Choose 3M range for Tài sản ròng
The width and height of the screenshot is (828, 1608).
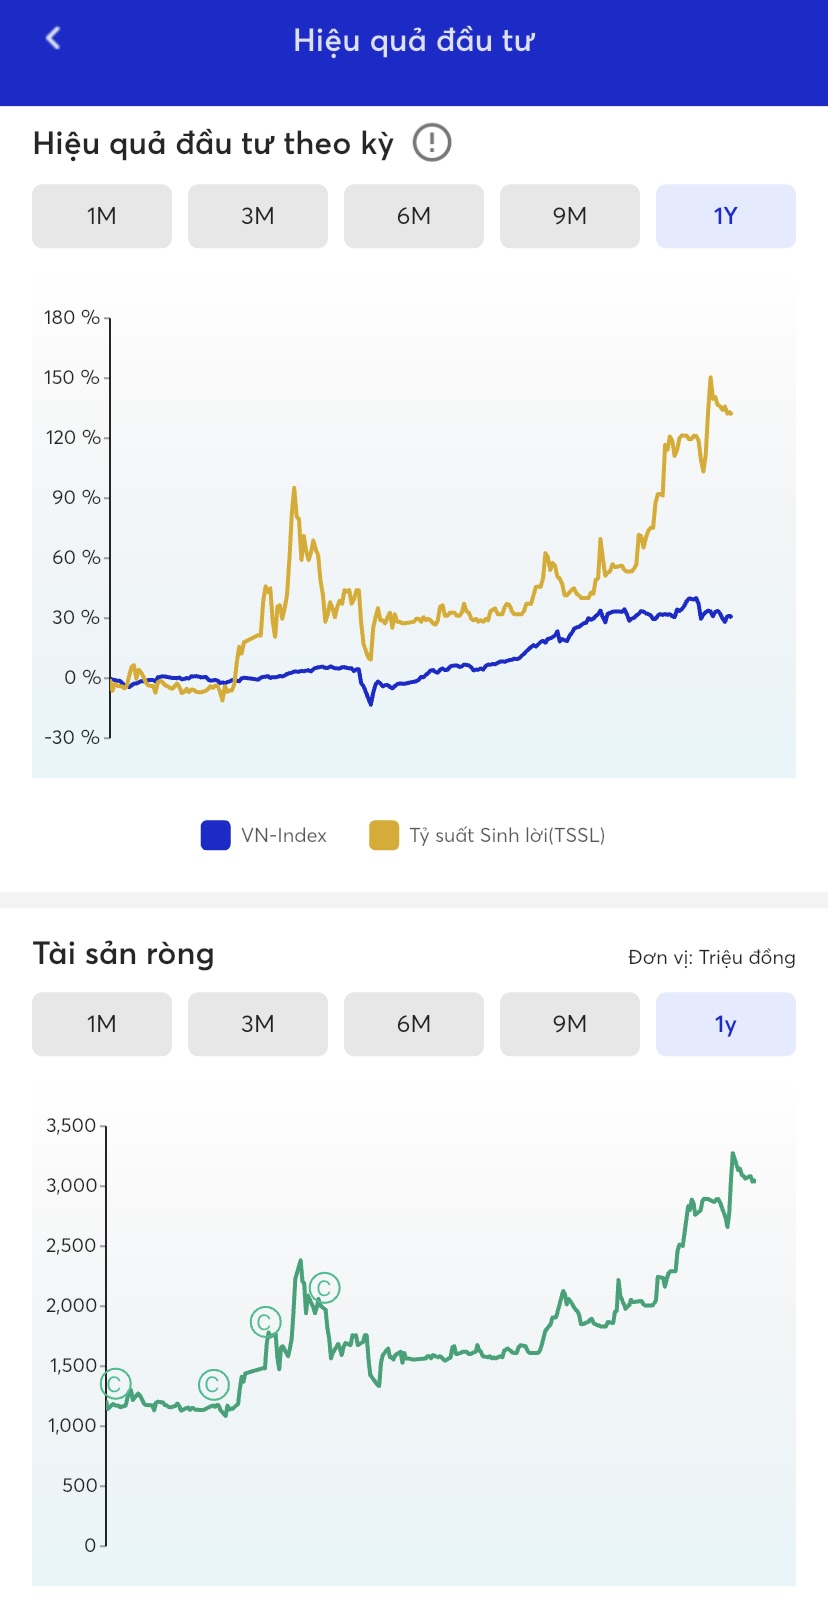pyautogui.click(x=258, y=1024)
